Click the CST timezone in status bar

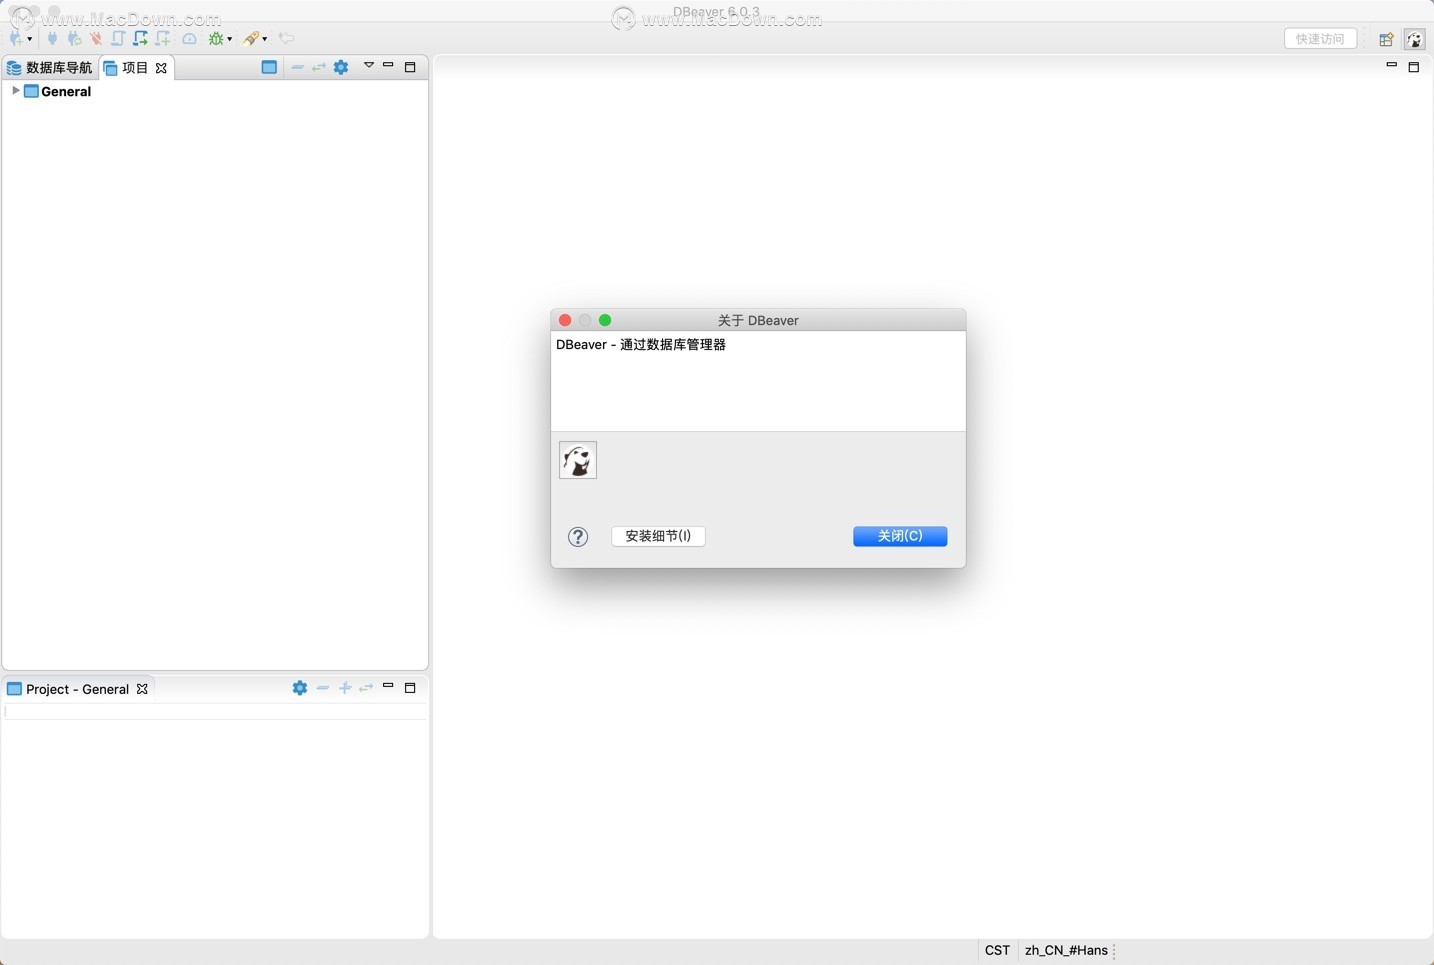coord(997,950)
